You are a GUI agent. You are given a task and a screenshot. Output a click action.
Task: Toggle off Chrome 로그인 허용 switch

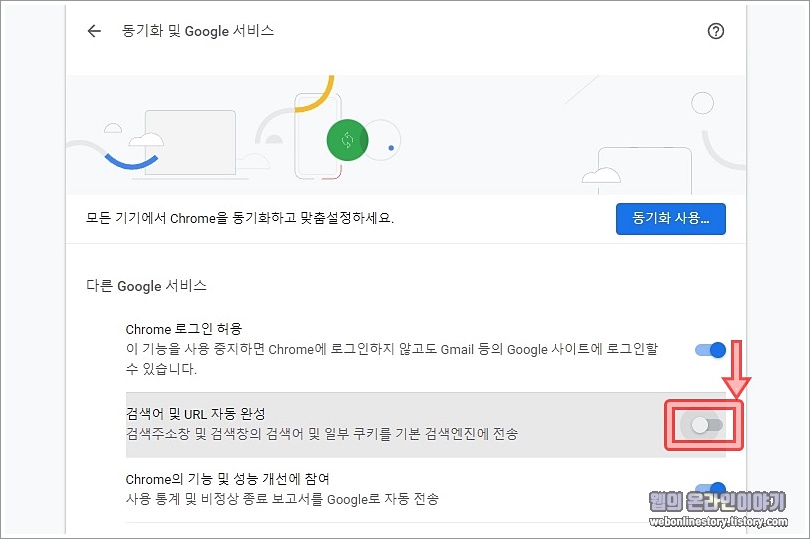710,350
